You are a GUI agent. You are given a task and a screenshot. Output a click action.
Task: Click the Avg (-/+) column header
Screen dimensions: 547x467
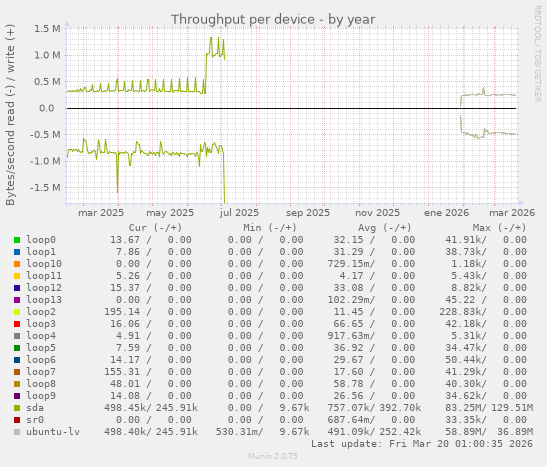pos(385,228)
